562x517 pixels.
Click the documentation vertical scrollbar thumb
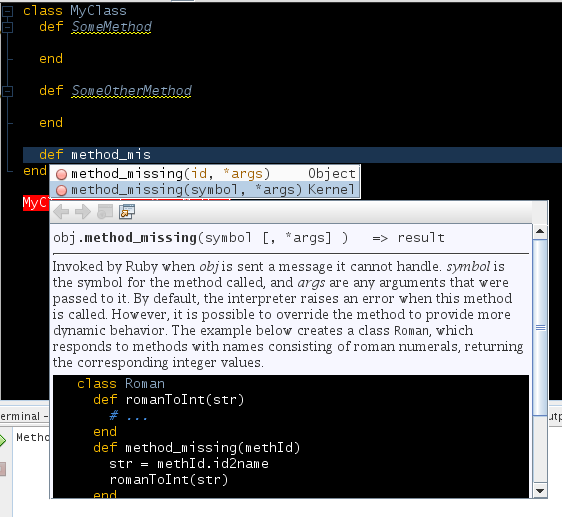pos(540,328)
